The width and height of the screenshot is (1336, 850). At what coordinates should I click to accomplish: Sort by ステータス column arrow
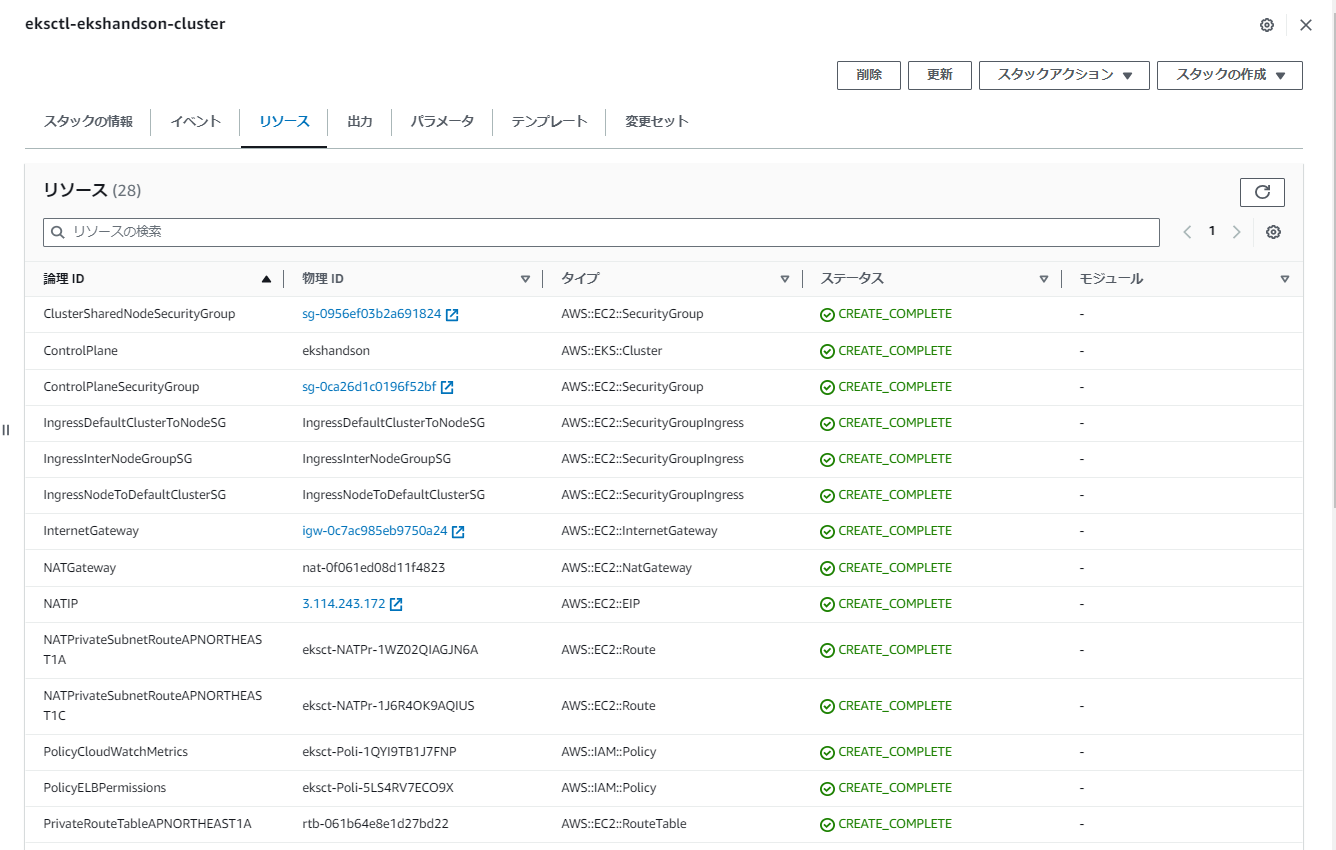pos(1044,279)
